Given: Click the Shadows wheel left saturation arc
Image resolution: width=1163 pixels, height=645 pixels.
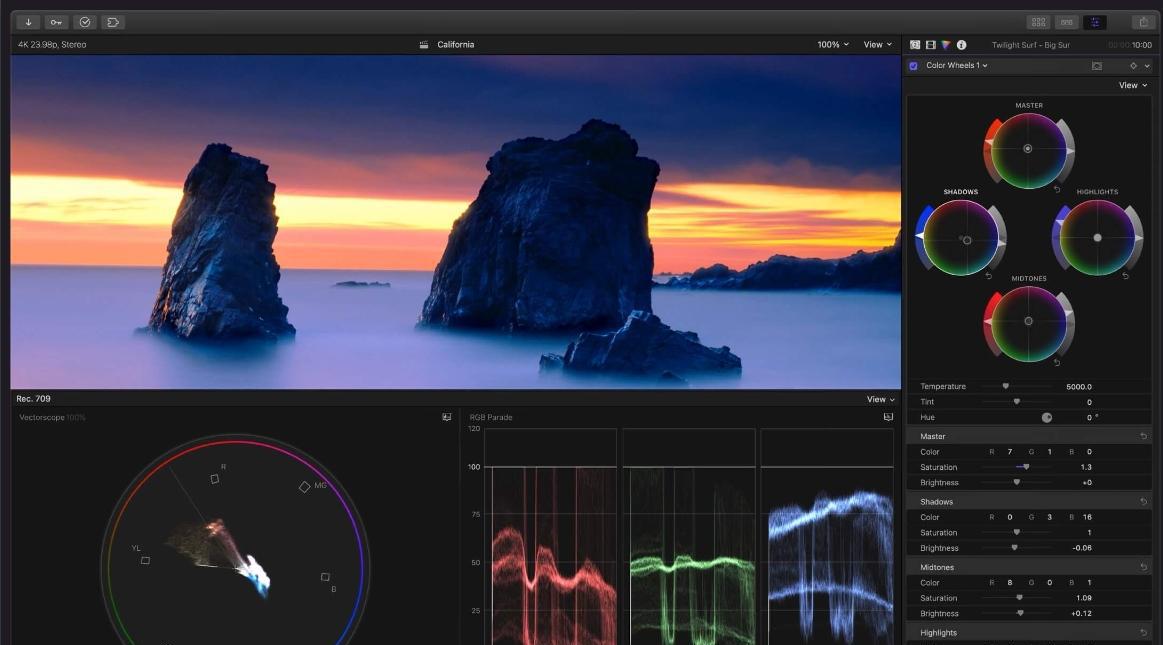Looking at the screenshot, I should pos(920,237).
